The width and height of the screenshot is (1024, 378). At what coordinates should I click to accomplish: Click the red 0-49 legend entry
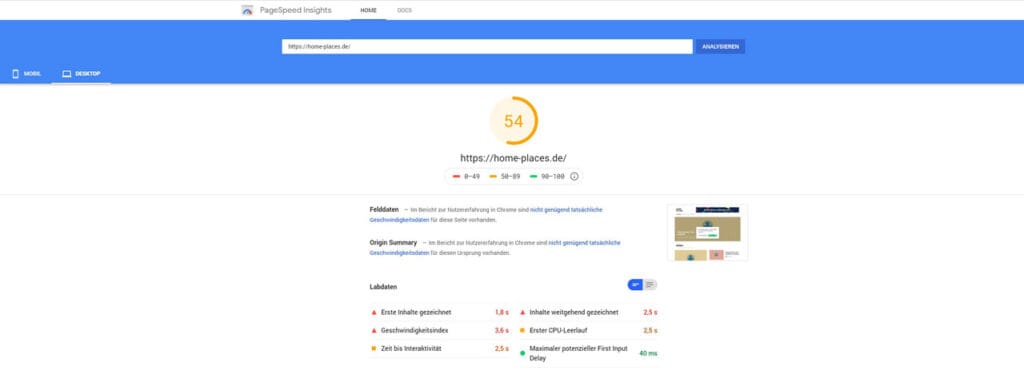click(x=466, y=176)
